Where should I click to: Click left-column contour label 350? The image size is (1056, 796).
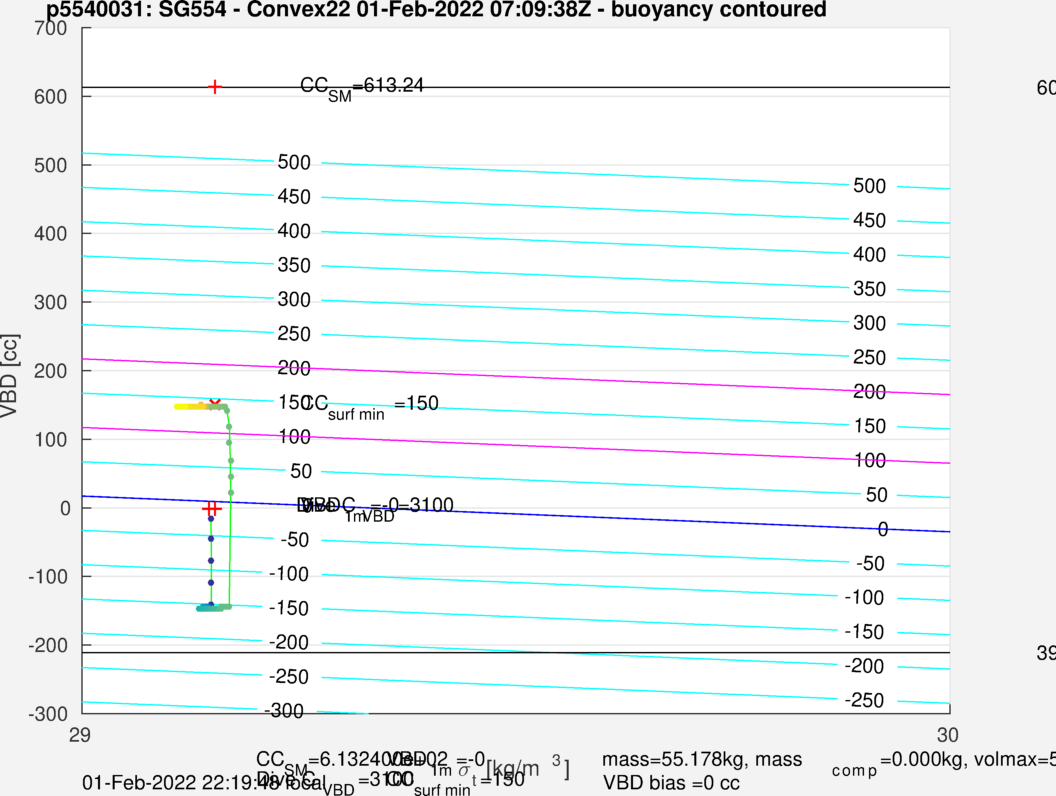(x=294, y=265)
